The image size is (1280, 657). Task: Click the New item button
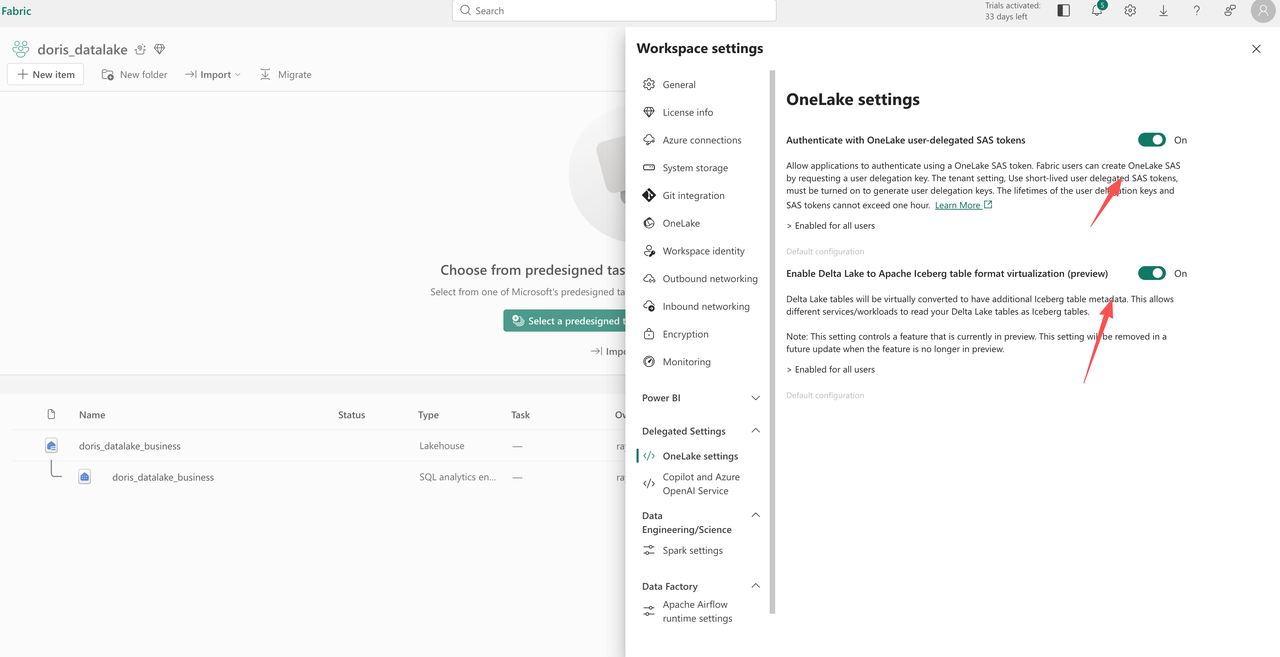pos(45,74)
